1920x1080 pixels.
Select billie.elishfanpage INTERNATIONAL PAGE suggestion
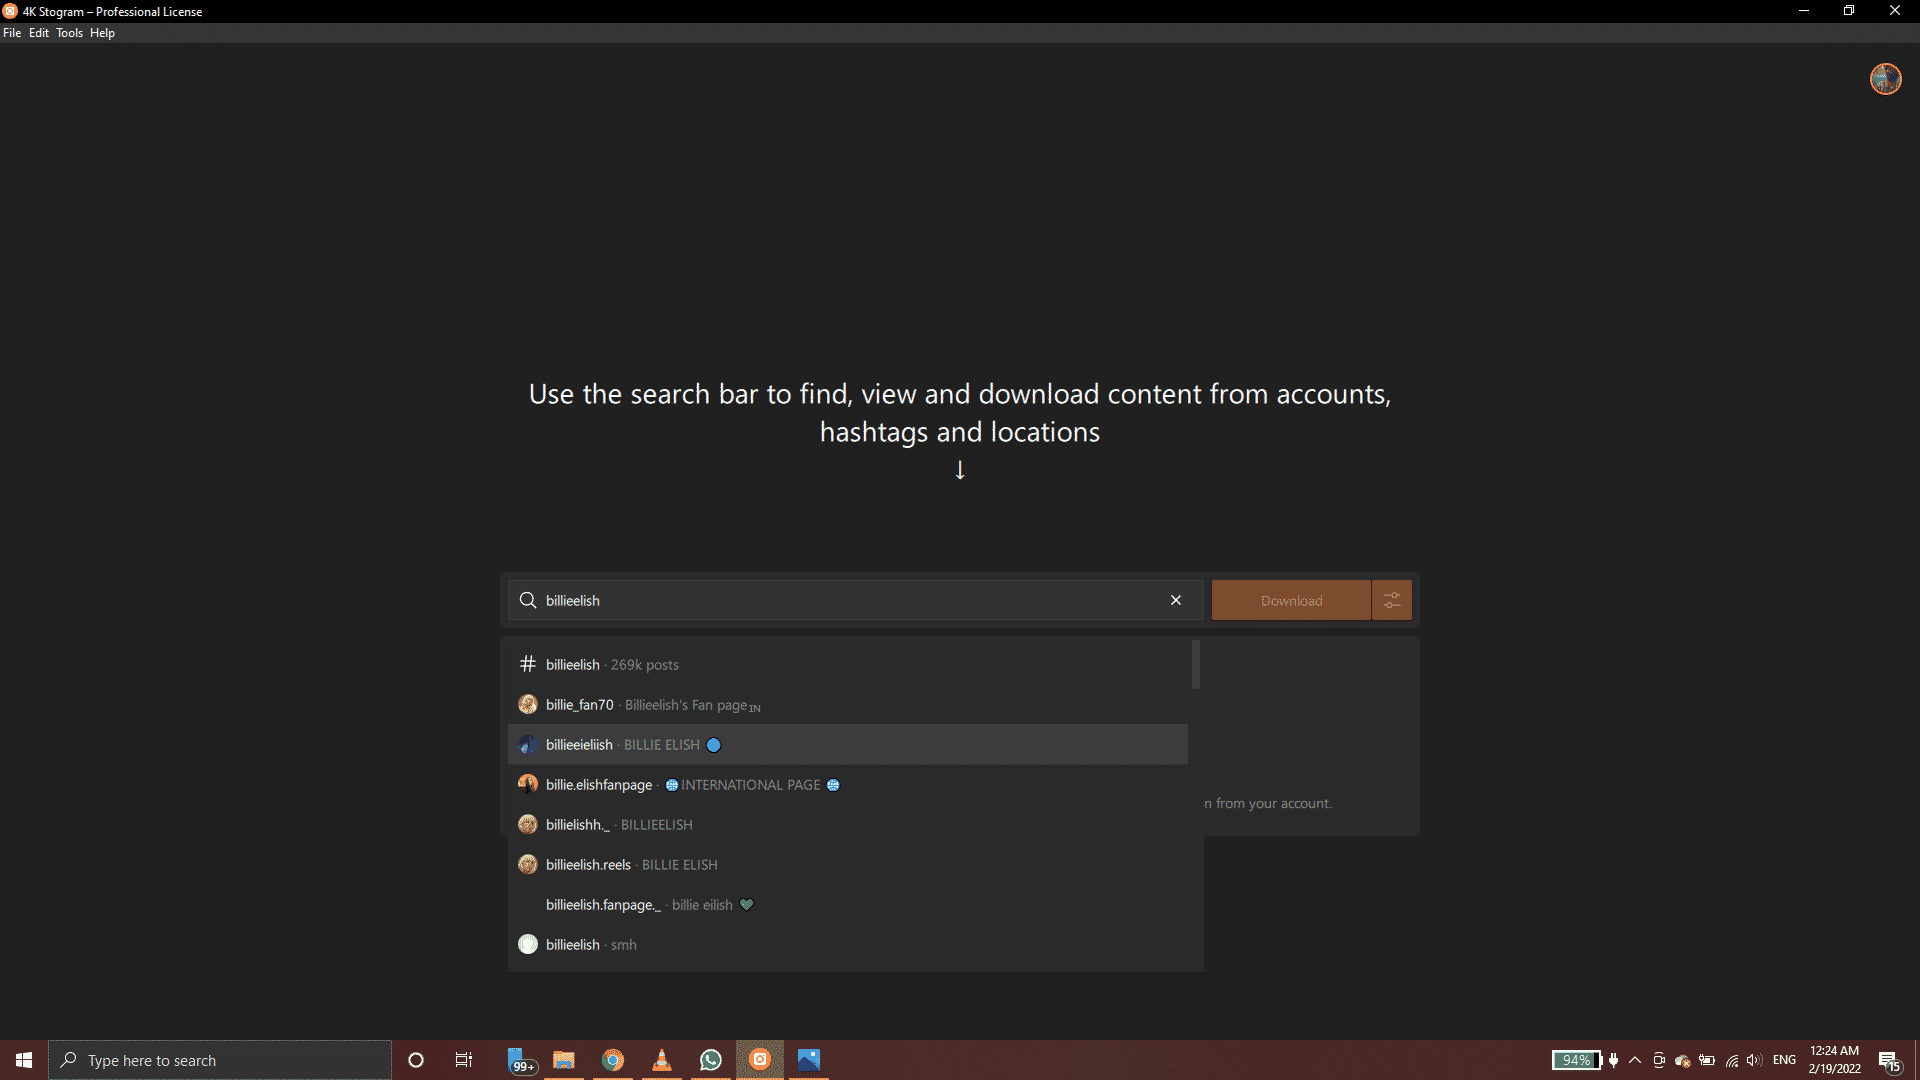tap(848, 785)
